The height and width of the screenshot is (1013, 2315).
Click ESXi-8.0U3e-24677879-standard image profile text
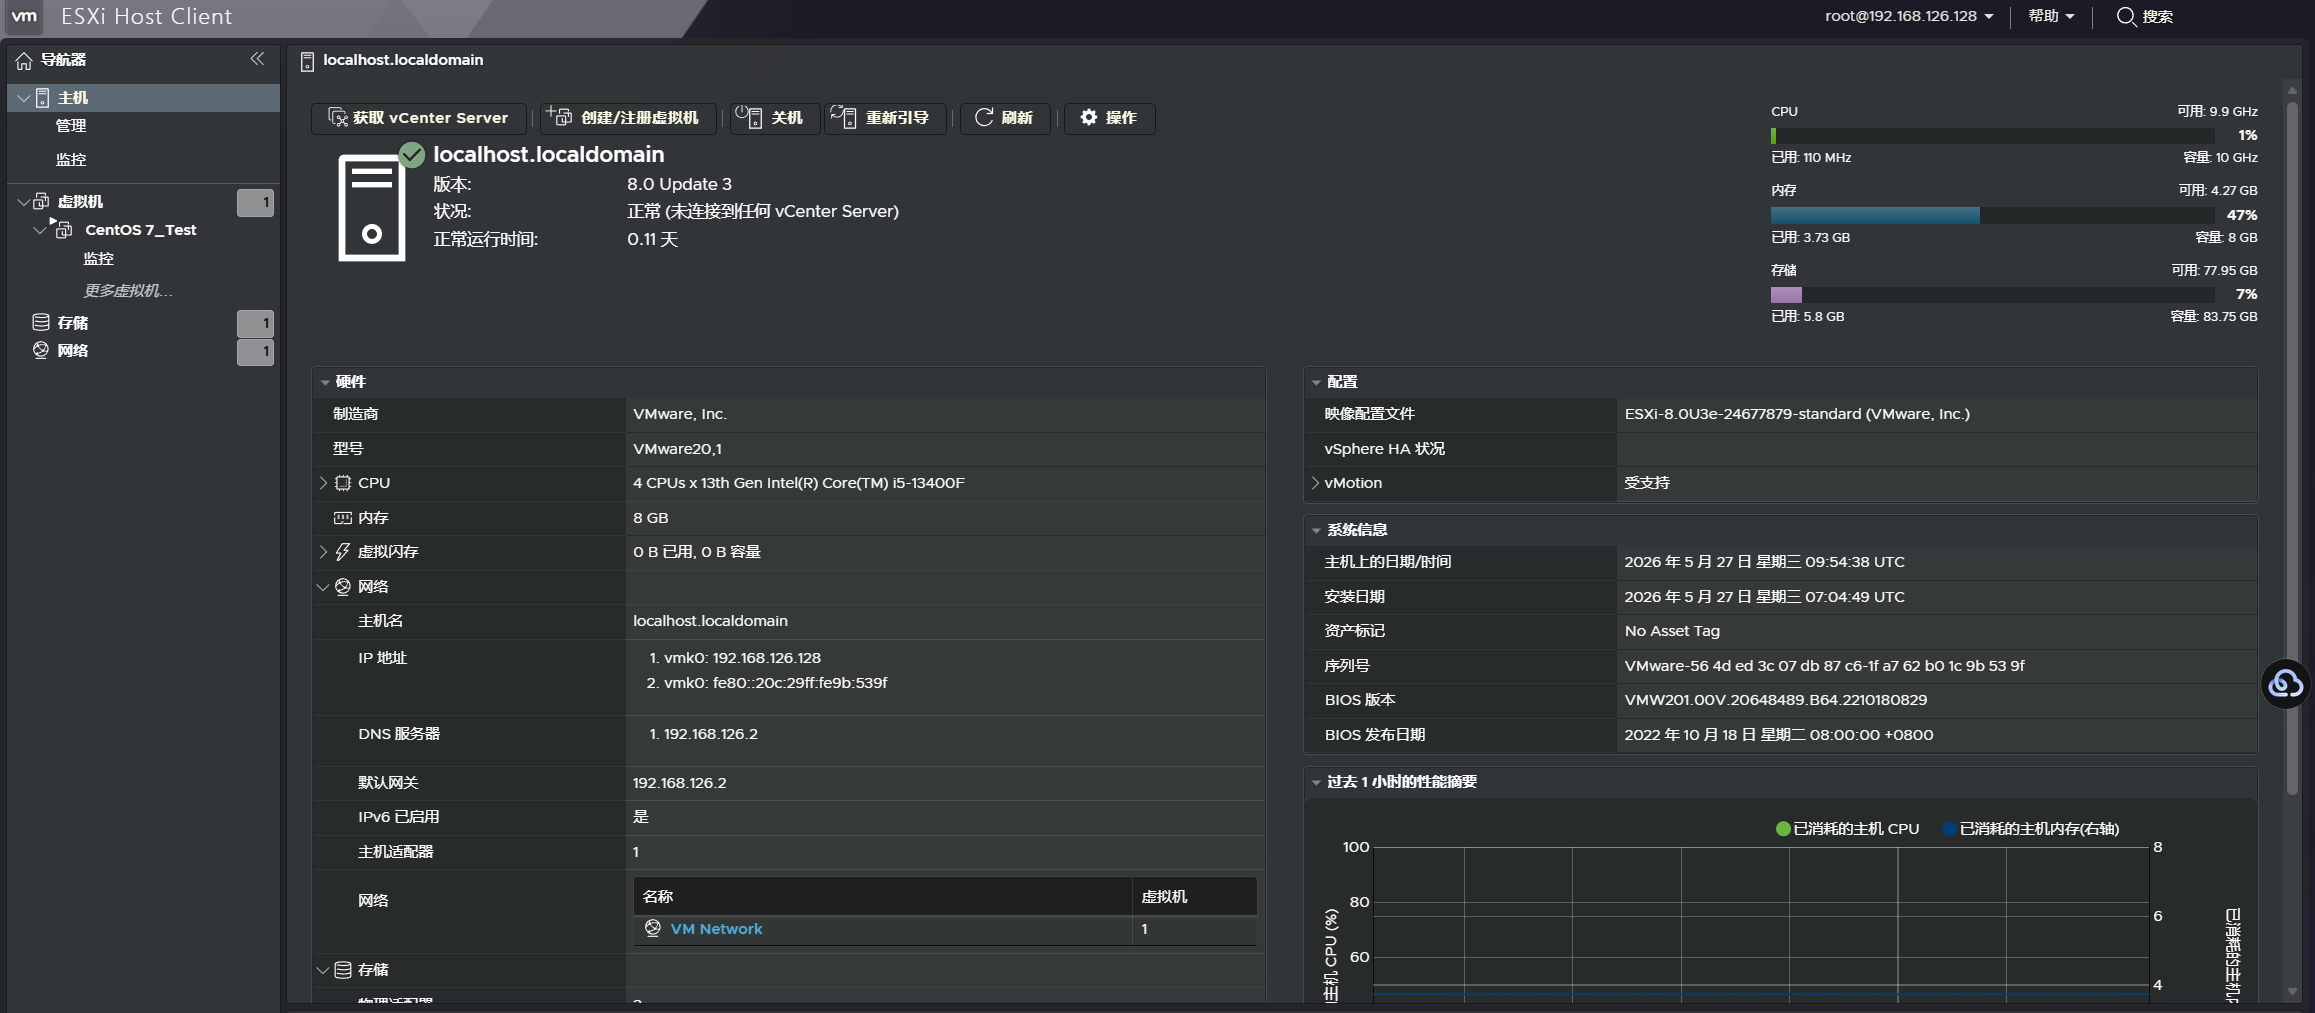click(x=1797, y=414)
